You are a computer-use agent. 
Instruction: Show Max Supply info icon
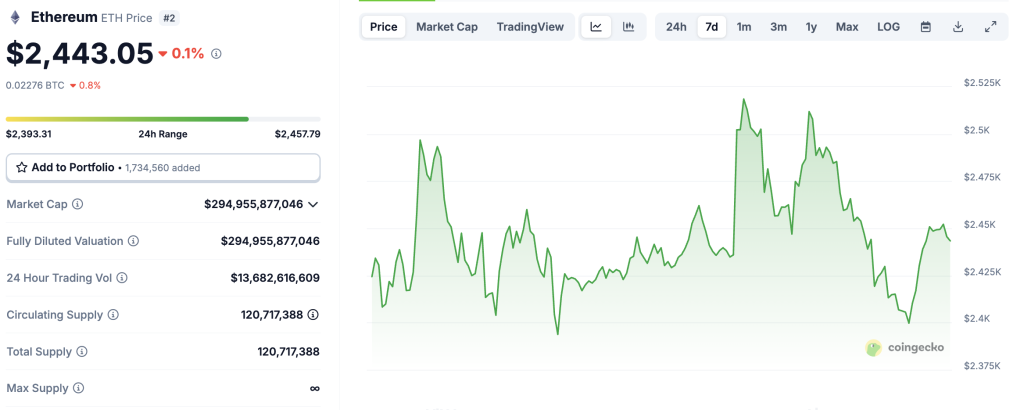pos(78,388)
